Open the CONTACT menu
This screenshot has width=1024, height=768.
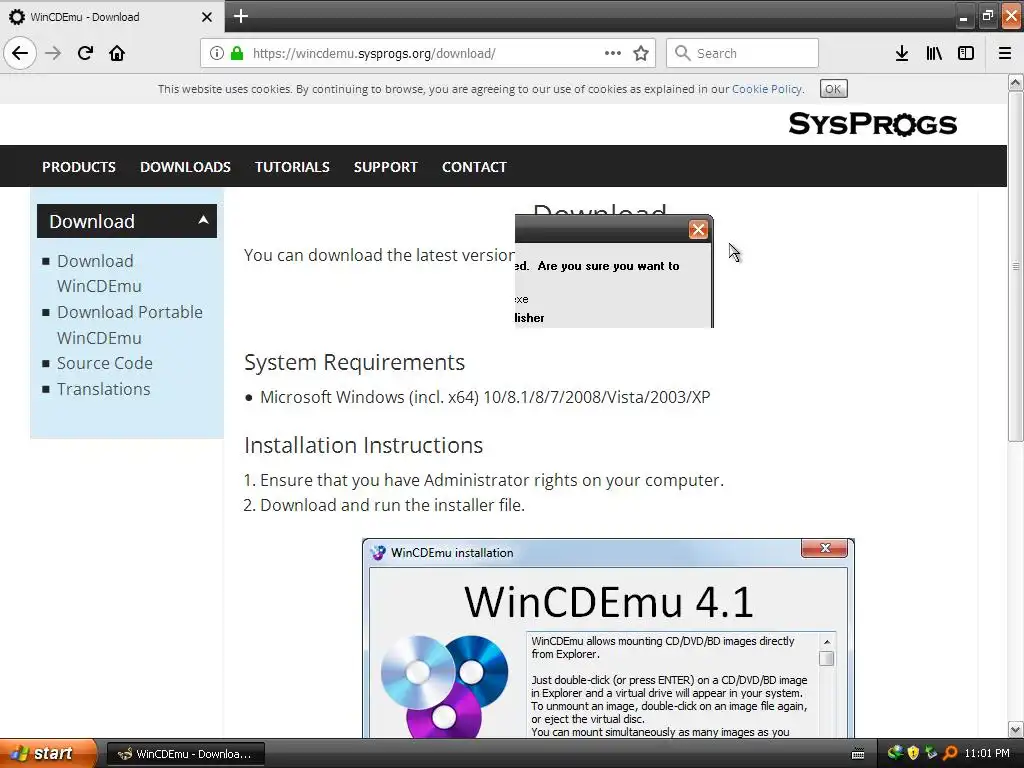click(474, 167)
